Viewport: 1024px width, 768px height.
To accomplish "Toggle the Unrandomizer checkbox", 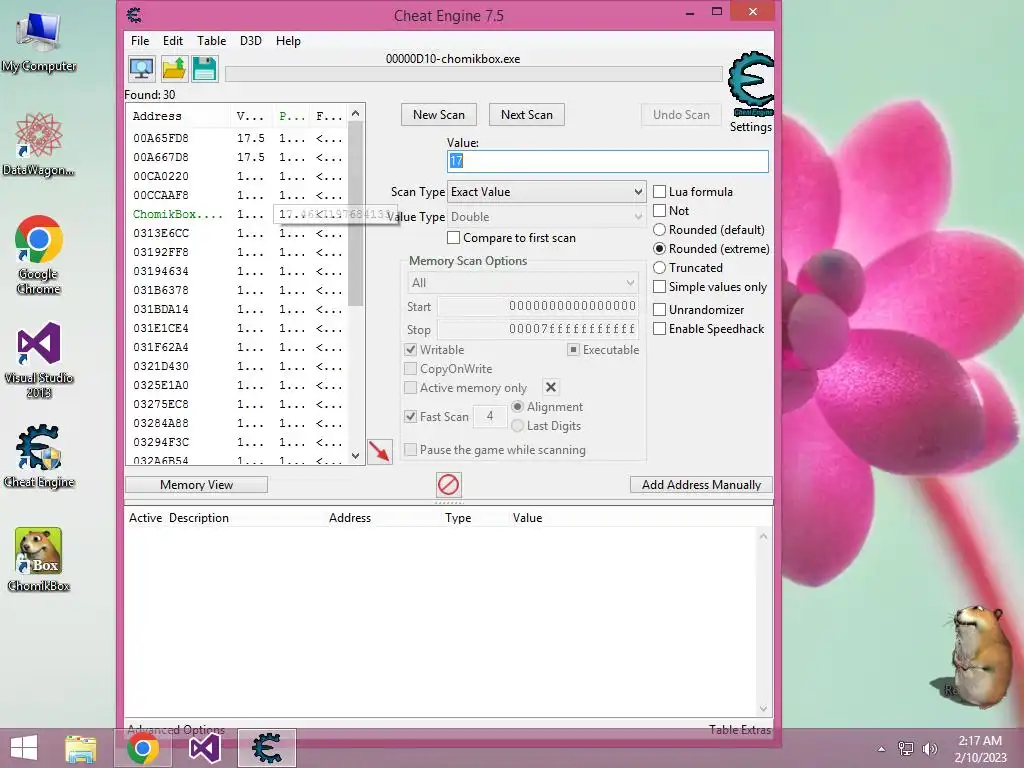I will point(660,309).
